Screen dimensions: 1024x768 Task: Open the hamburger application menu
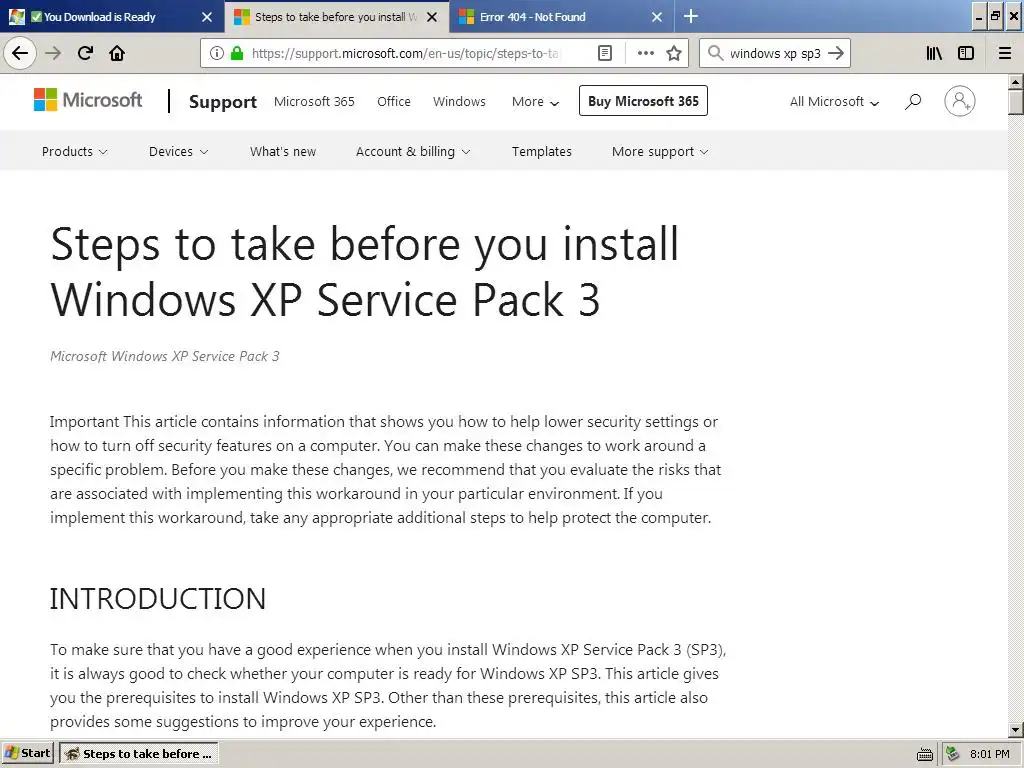(x=1005, y=54)
